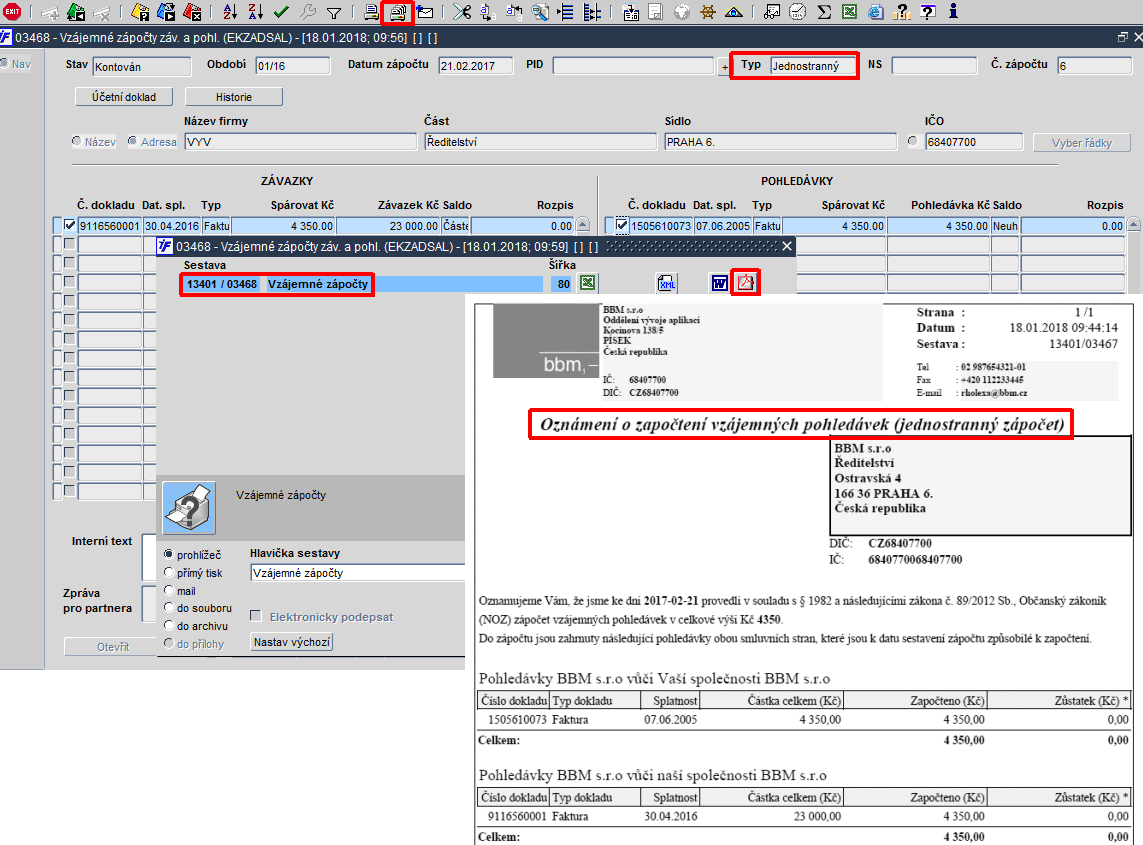Click the 'Datum zápočtu' field 21.02.2017
The height and width of the screenshot is (845, 1143).
(x=476, y=66)
